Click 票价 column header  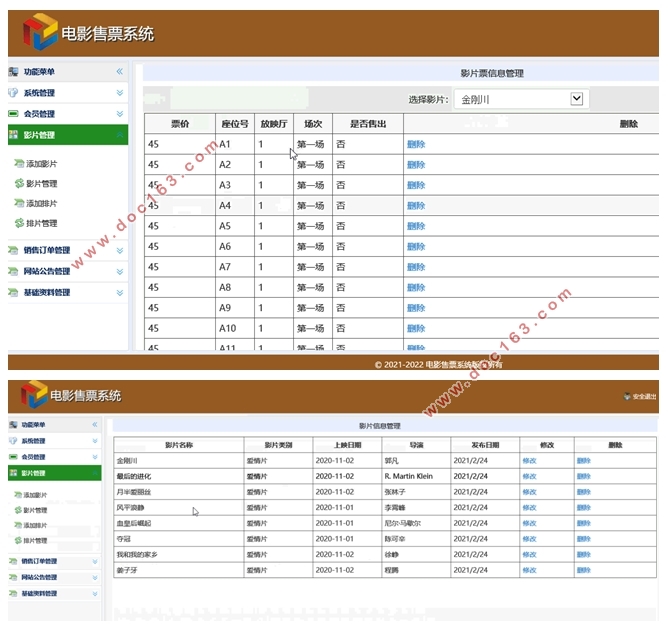coord(180,124)
